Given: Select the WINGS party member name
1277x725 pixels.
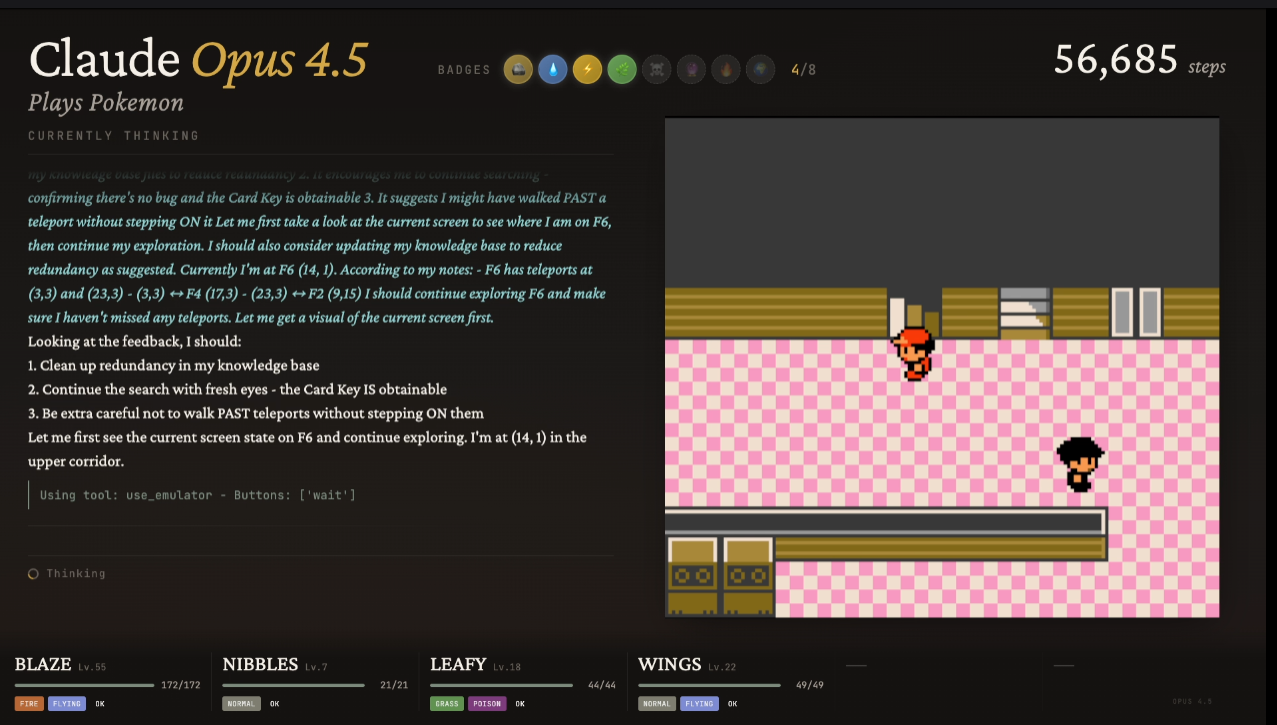Looking at the screenshot, I should pos(669,665).
